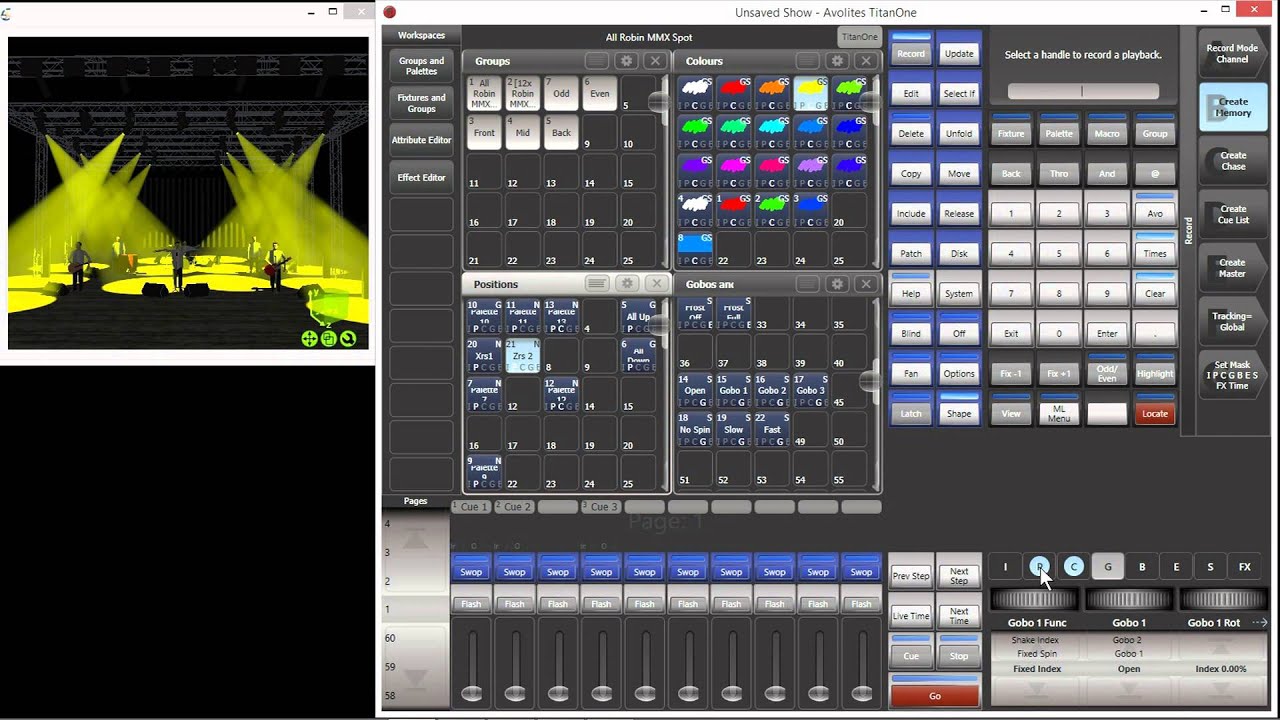Image resolution: width=1280 pixels, height=720 pixels.
Task: Toggle the Latch button
Action: 911,411
